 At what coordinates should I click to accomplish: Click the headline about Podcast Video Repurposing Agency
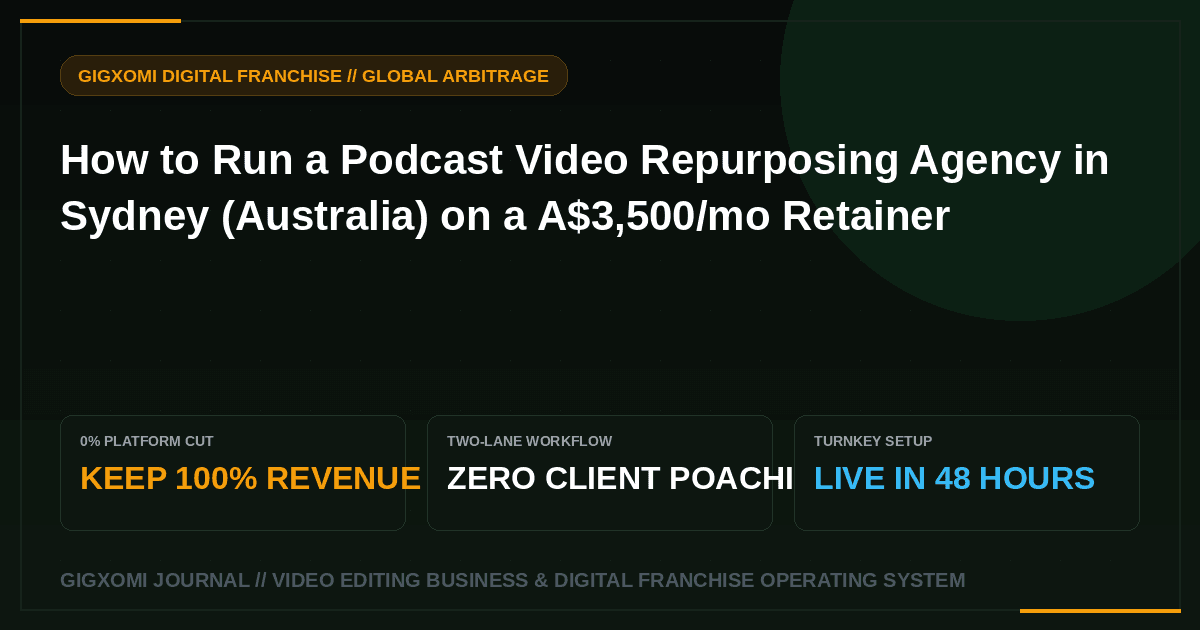pos(585,188)
